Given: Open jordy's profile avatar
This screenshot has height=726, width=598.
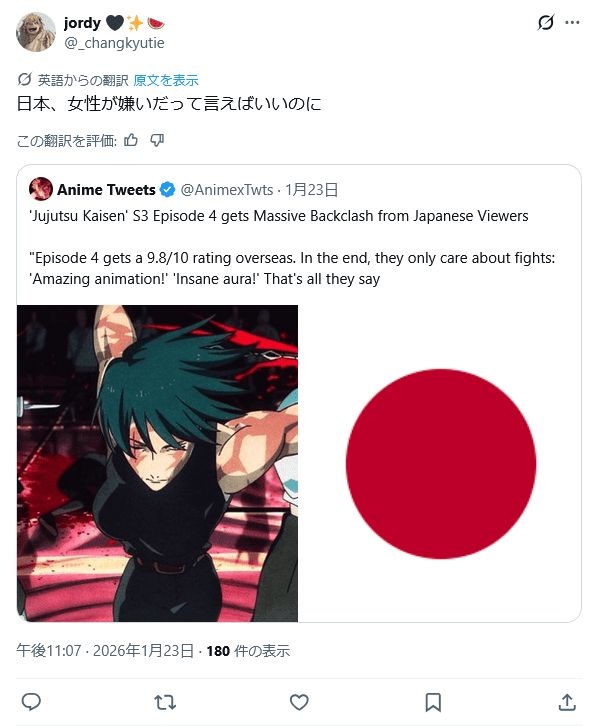Looking at the screenshot, I should click(x=36, y=32).
